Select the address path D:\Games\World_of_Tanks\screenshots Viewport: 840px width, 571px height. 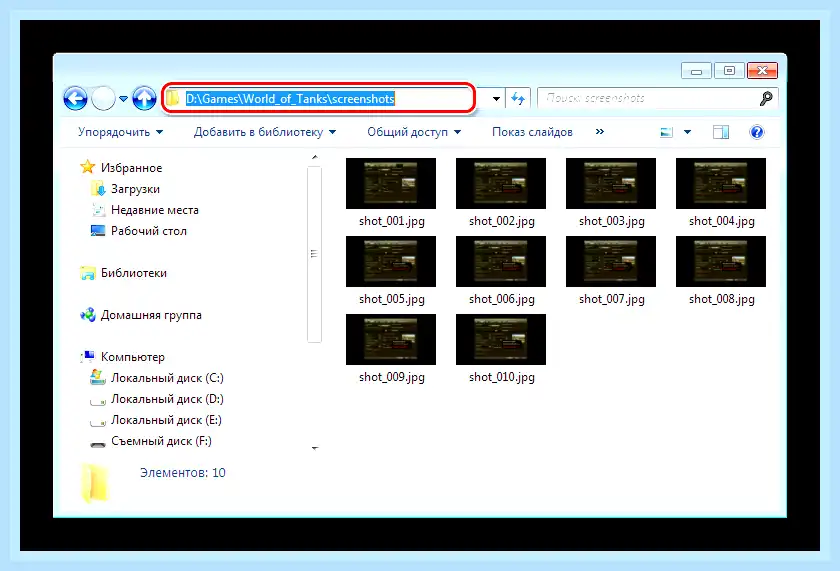(290, 99)
